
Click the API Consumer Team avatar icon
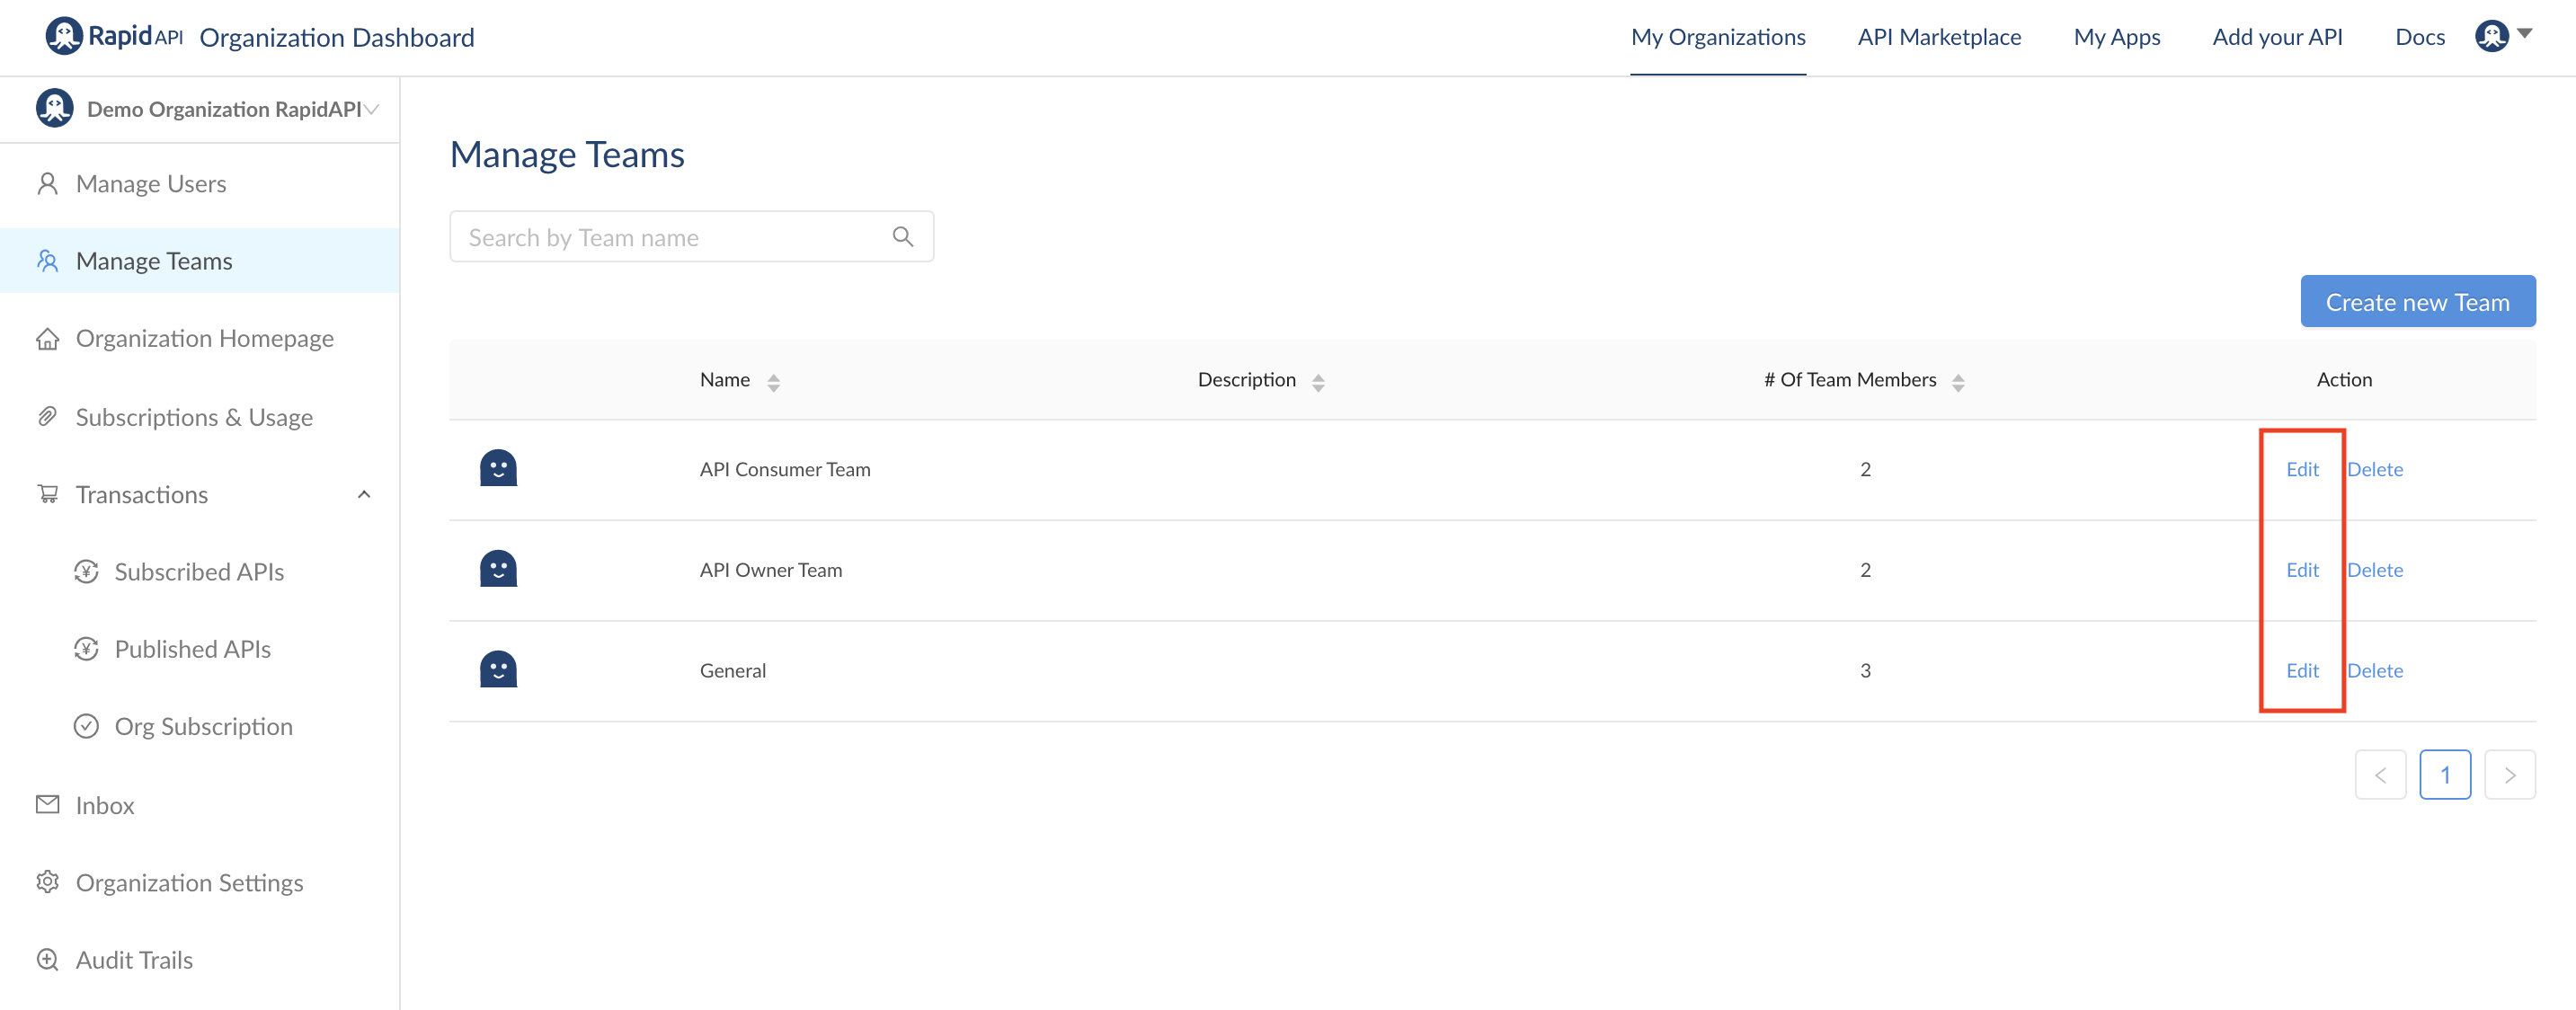pyautogui.click(x=498, y=468)
